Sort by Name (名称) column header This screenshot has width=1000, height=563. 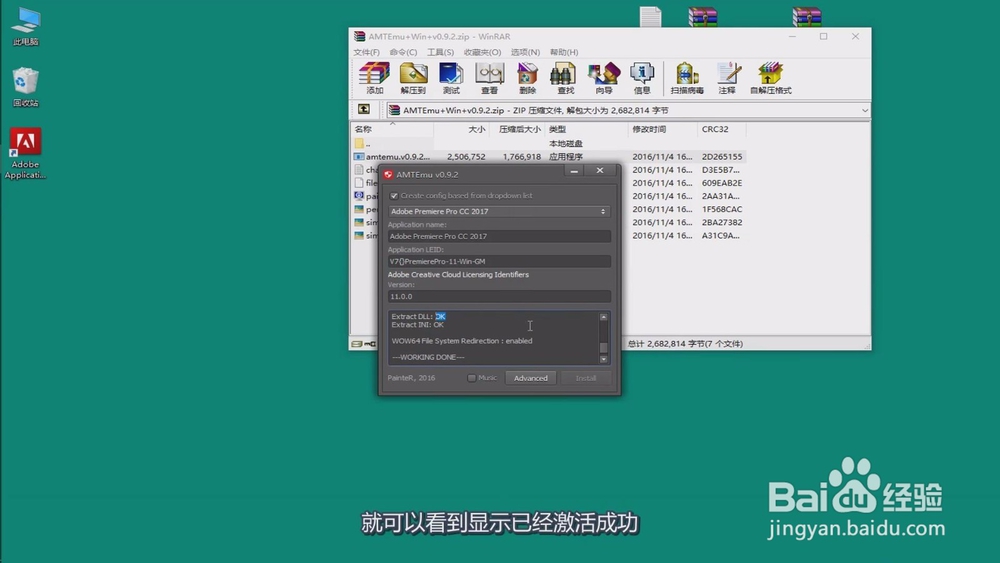(392, 129)
